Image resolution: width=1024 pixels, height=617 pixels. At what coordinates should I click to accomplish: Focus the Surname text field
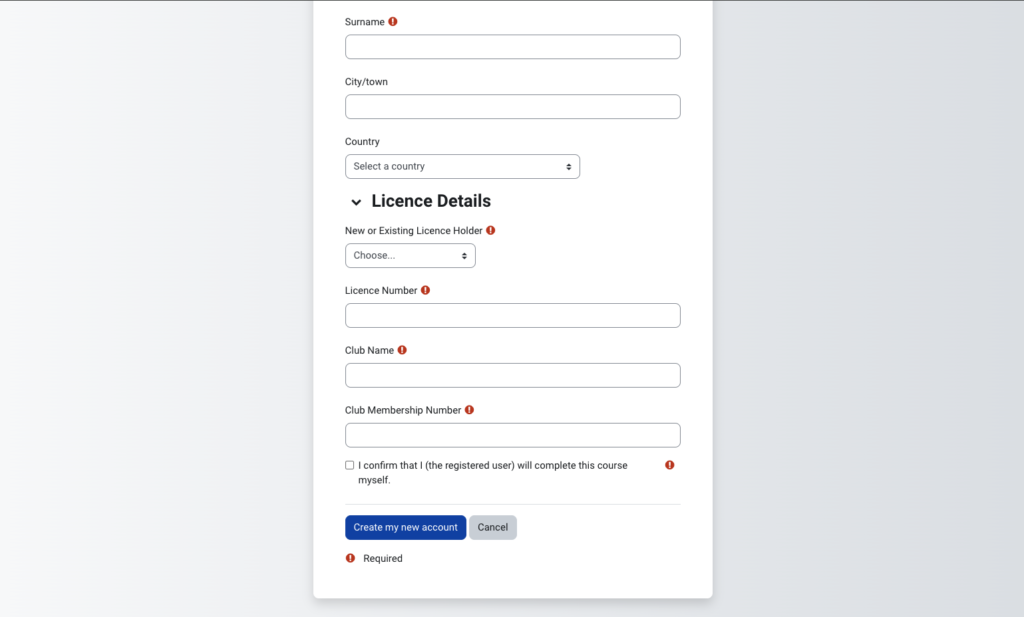tap(512, 47)
